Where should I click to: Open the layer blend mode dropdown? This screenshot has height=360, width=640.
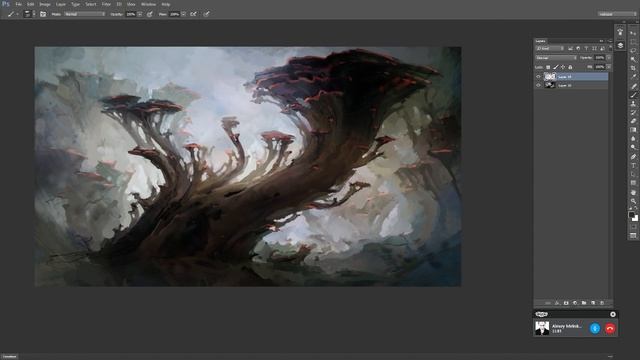point(556,58)
